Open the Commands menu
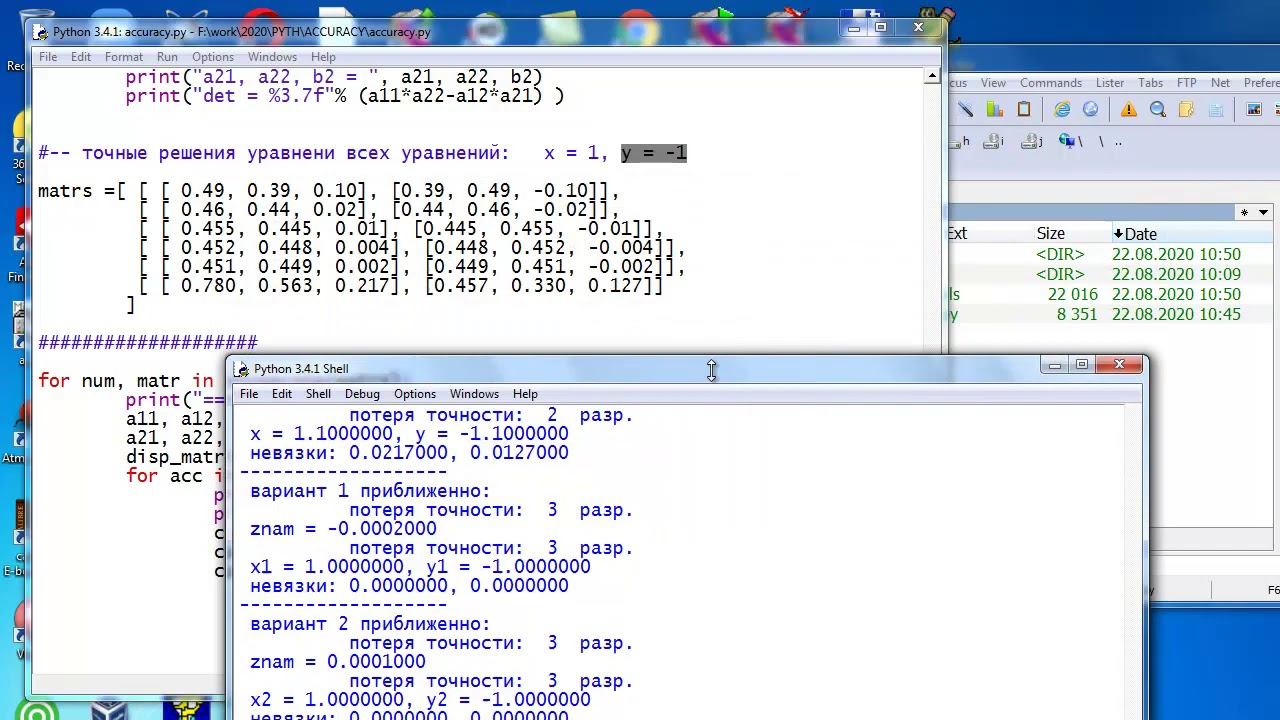 click(1051, 83)
